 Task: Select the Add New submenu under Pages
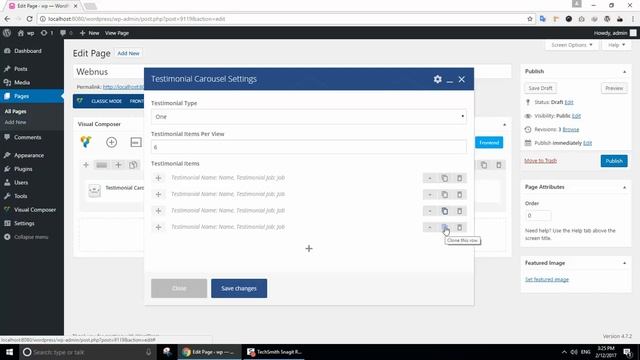[16, 122]
